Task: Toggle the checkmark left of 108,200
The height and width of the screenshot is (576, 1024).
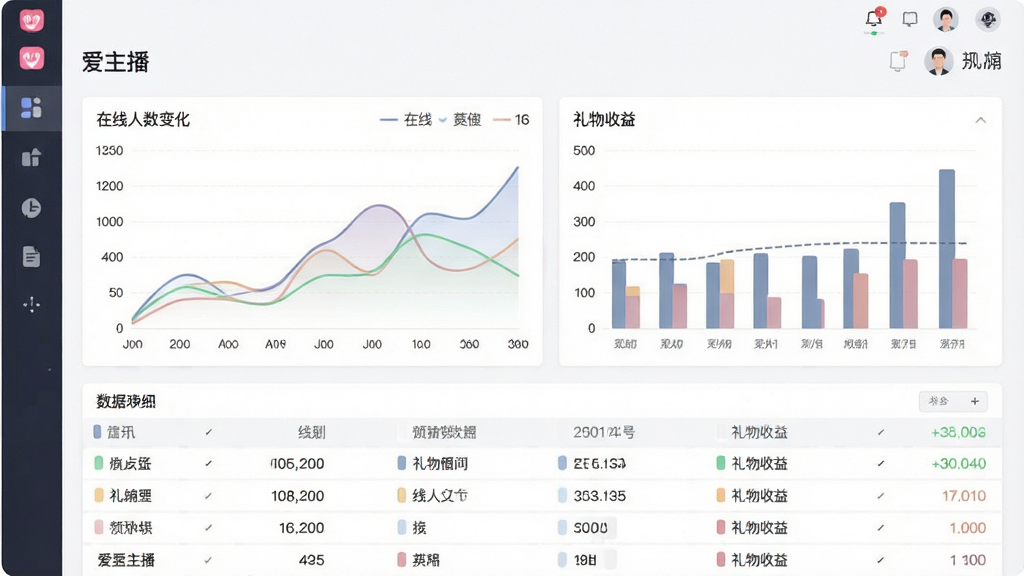Action: coord(208,496)
